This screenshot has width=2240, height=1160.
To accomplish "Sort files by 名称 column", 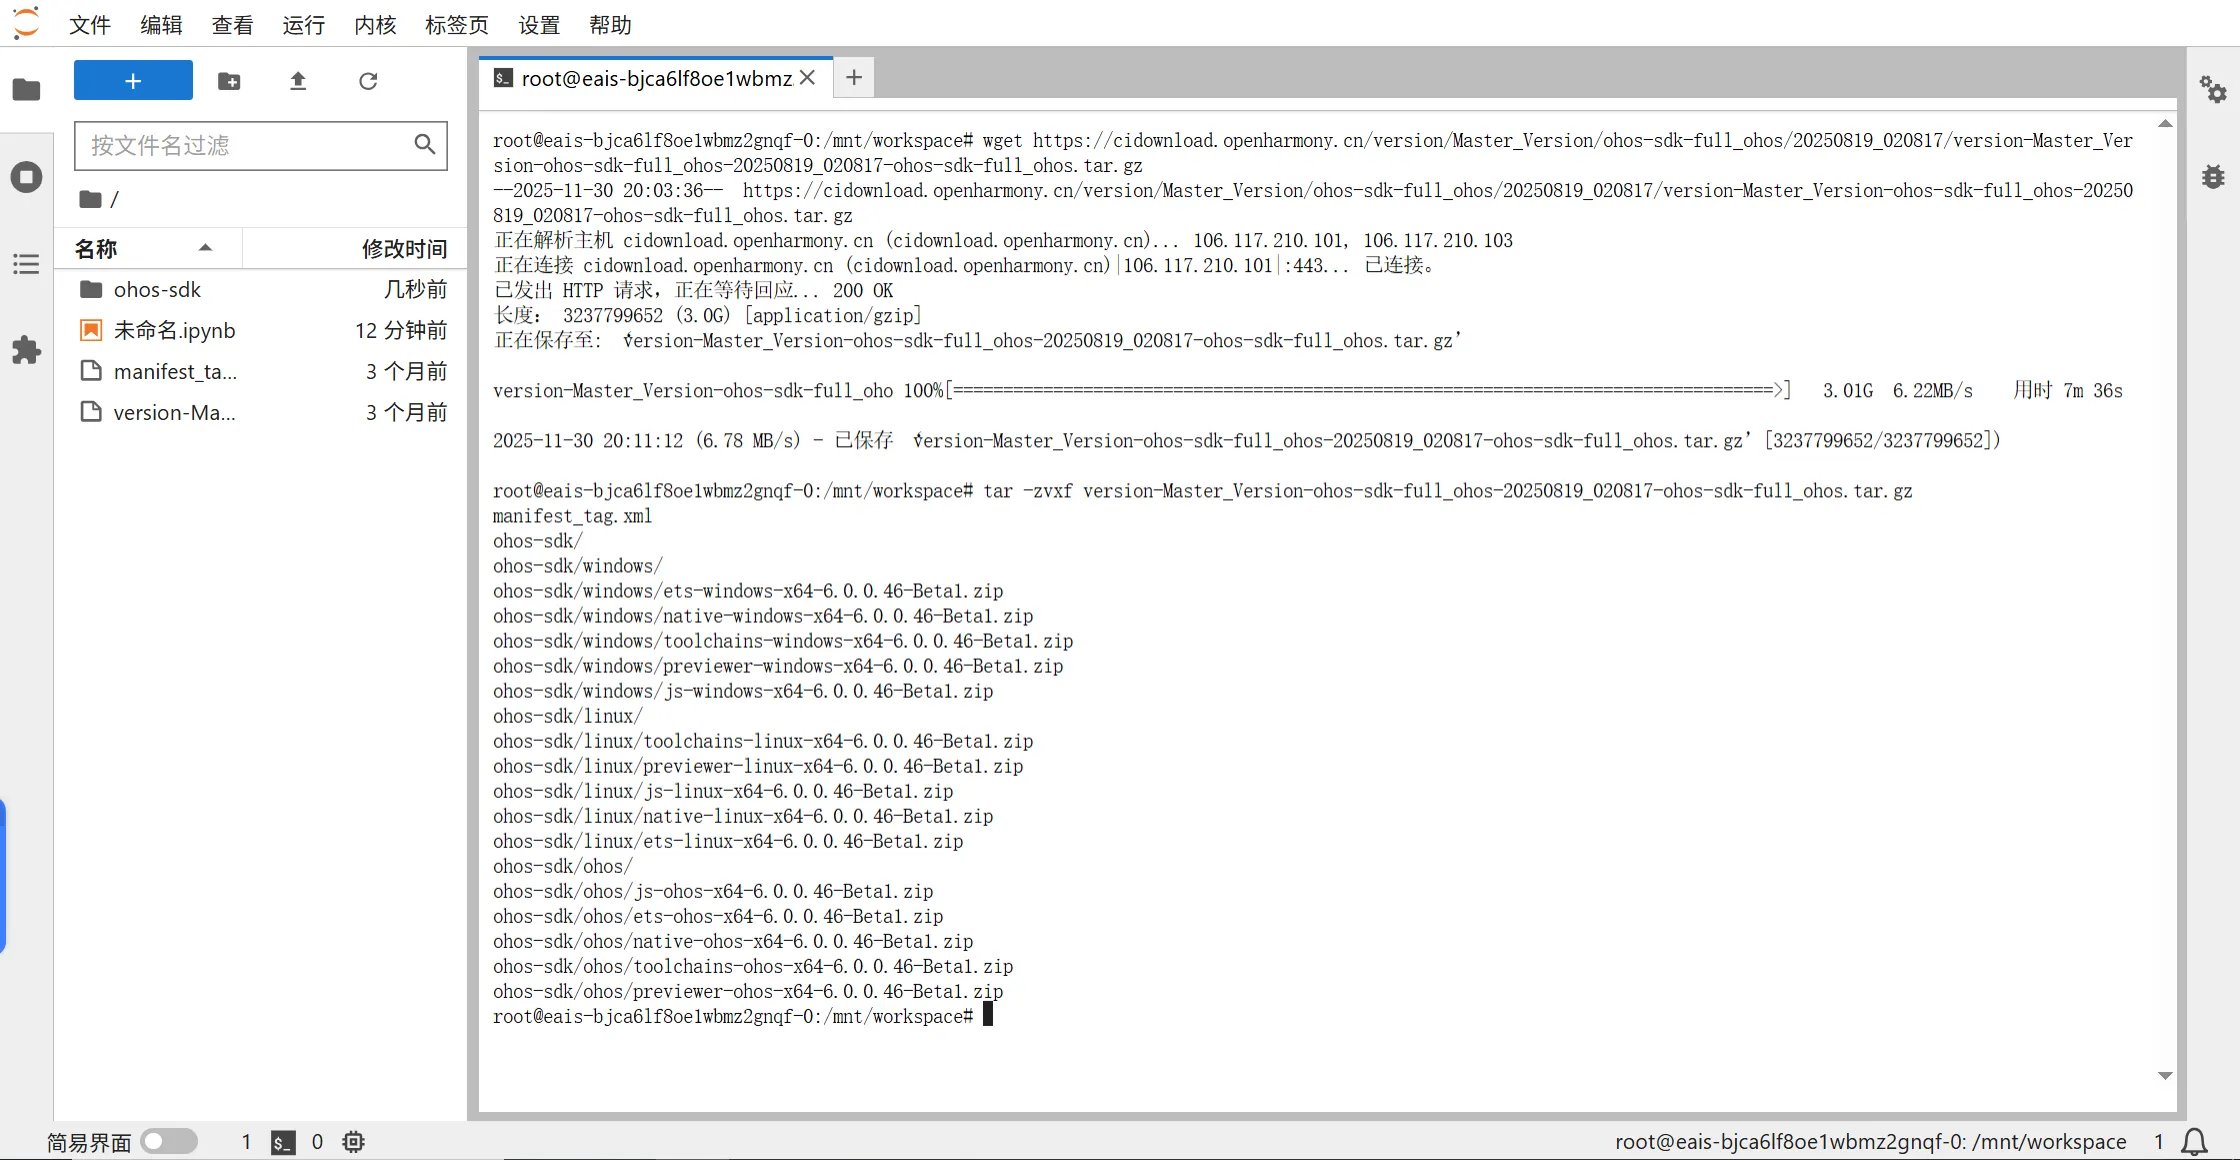I will click(97, 248).
